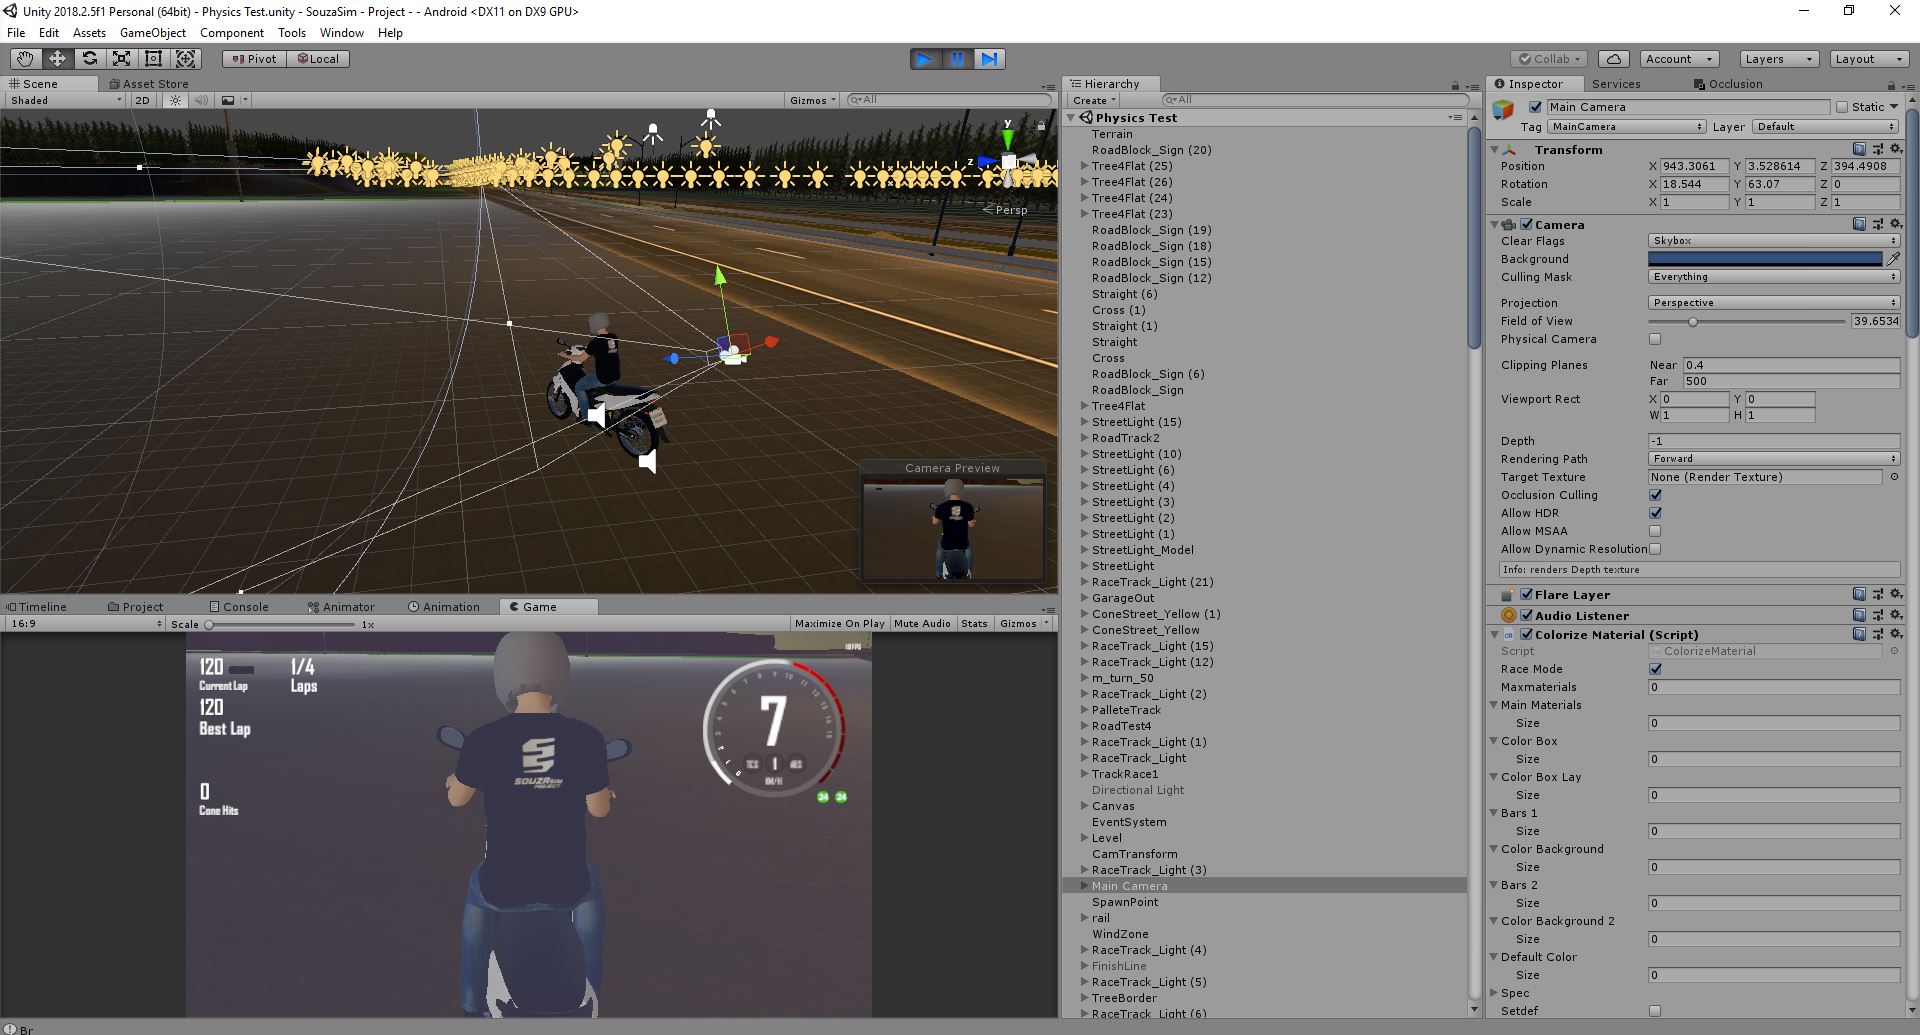Toggle Race Mode checkbox

(1655, 669)
